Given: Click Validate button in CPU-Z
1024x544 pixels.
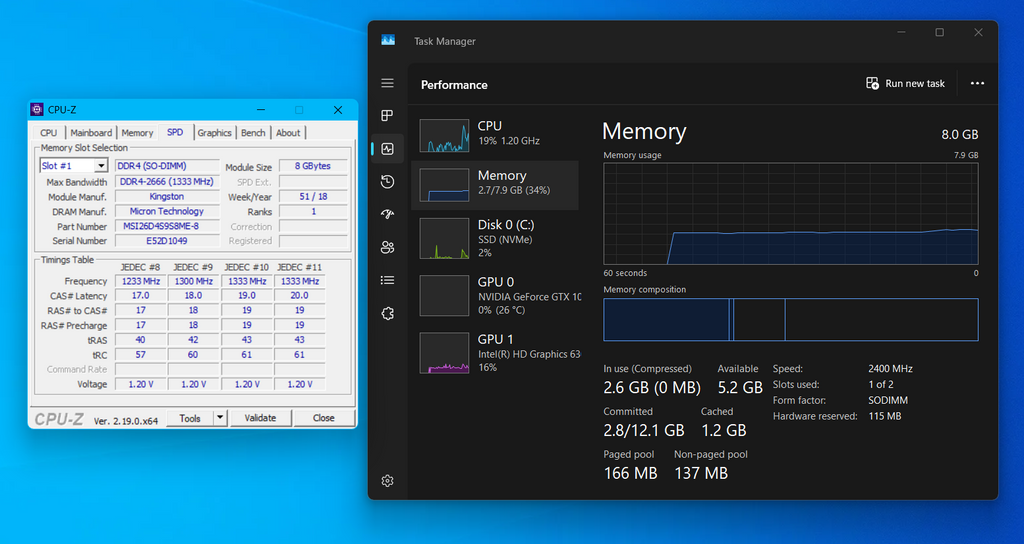Looking at the screenshot, I should pyautogui.click(x=261, y=418).
